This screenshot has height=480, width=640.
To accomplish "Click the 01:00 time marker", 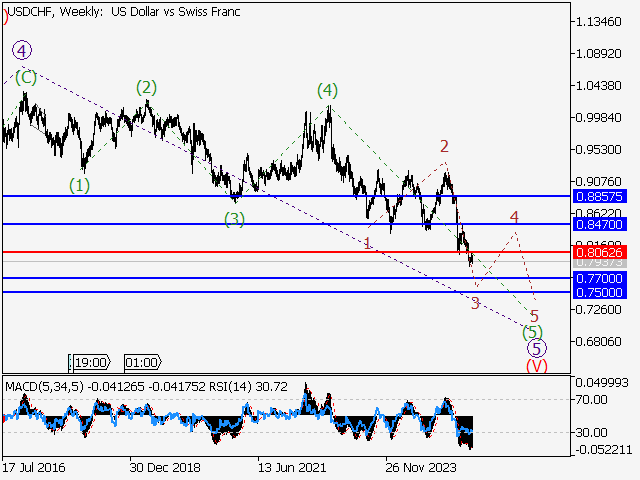I will [142, 362].
